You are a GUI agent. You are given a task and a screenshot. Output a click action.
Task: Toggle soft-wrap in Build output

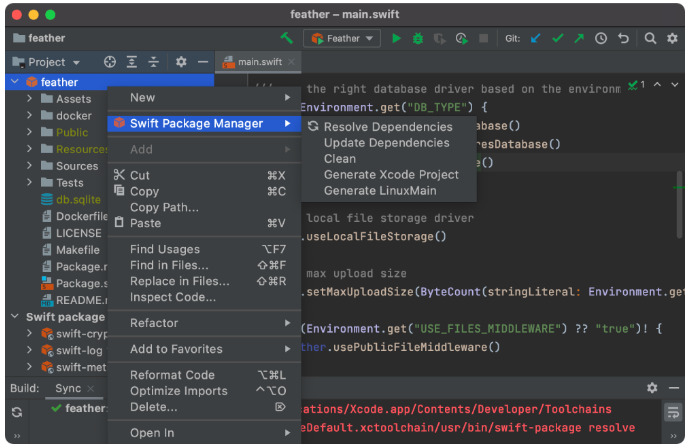click(673, 413)
